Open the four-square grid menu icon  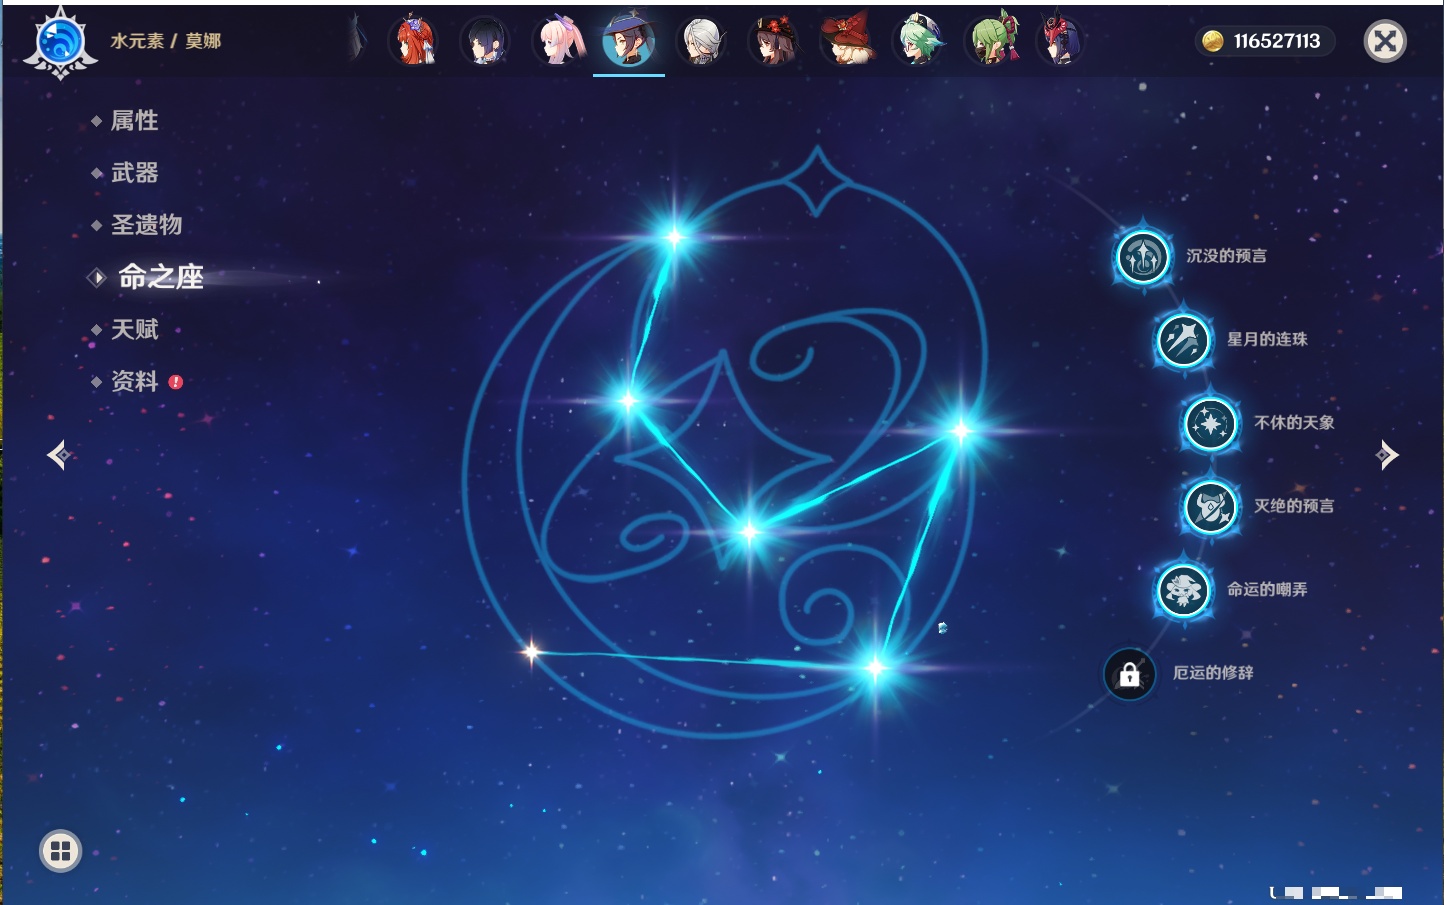60,851
